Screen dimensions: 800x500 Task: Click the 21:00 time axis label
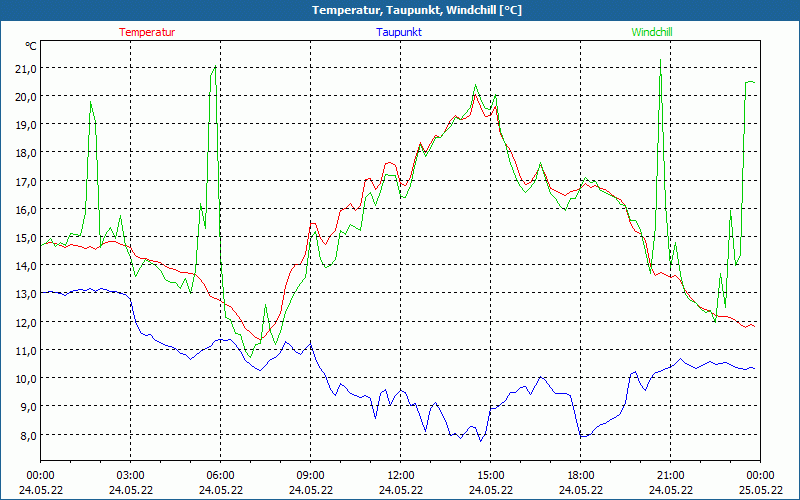670,474
